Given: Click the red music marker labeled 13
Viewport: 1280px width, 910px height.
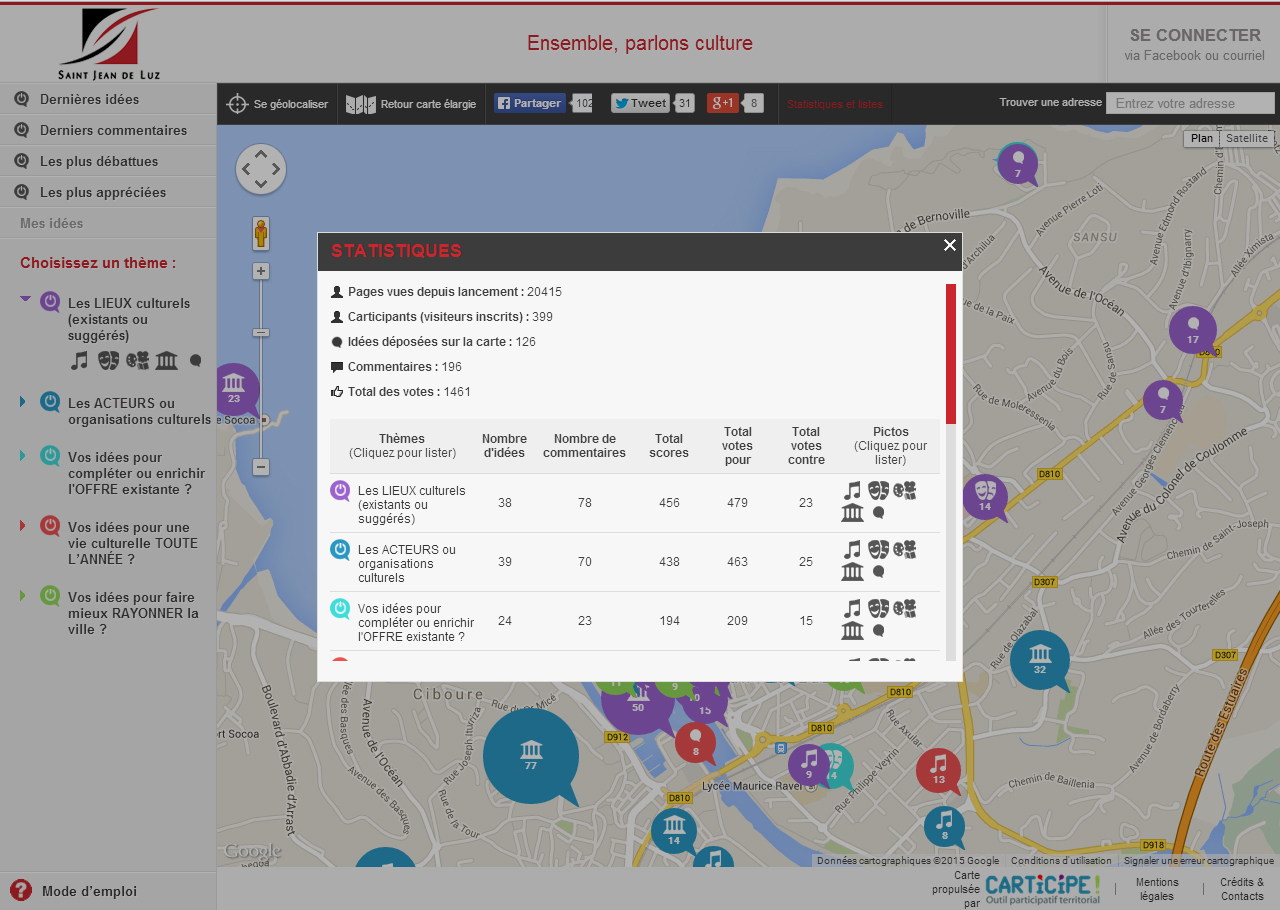Looking at the screenshot, I should (x=938, y=769).
